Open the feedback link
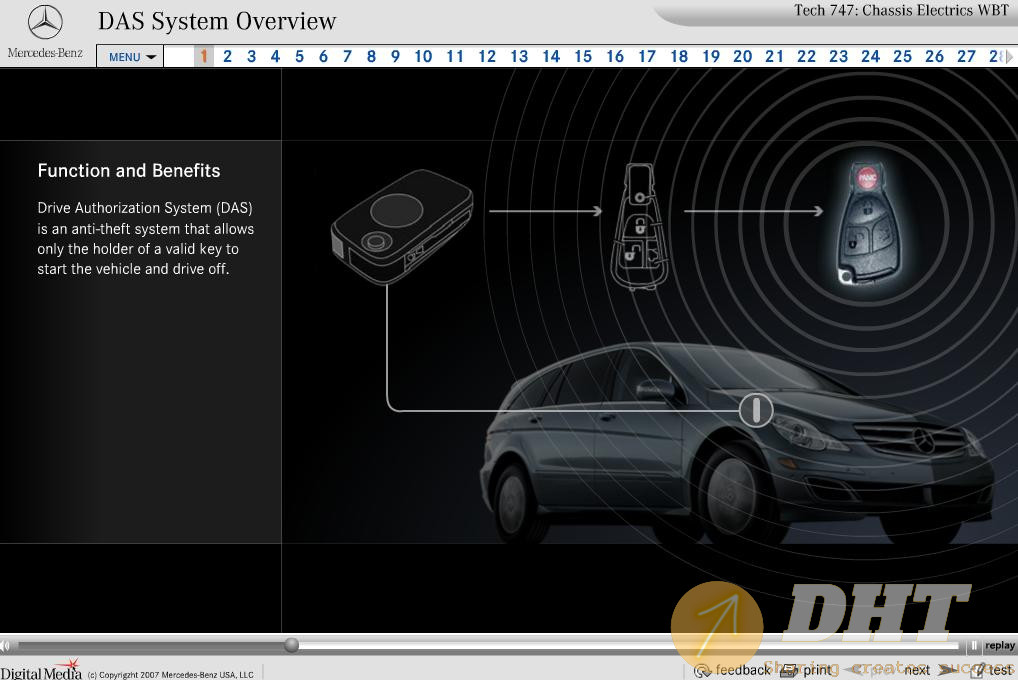The width and height of the screenshot is (1018, 680). click(x=733, y=670)
